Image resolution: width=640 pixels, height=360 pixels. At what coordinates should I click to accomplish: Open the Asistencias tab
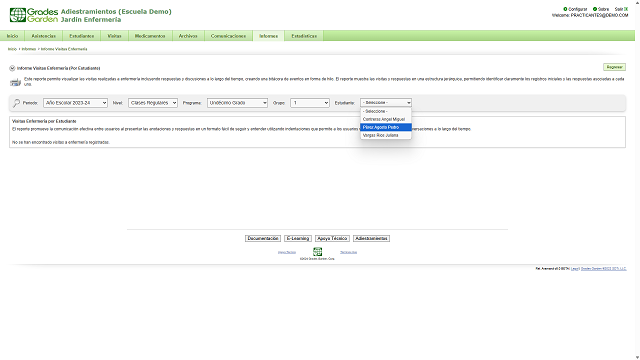(x=44, y=36)
